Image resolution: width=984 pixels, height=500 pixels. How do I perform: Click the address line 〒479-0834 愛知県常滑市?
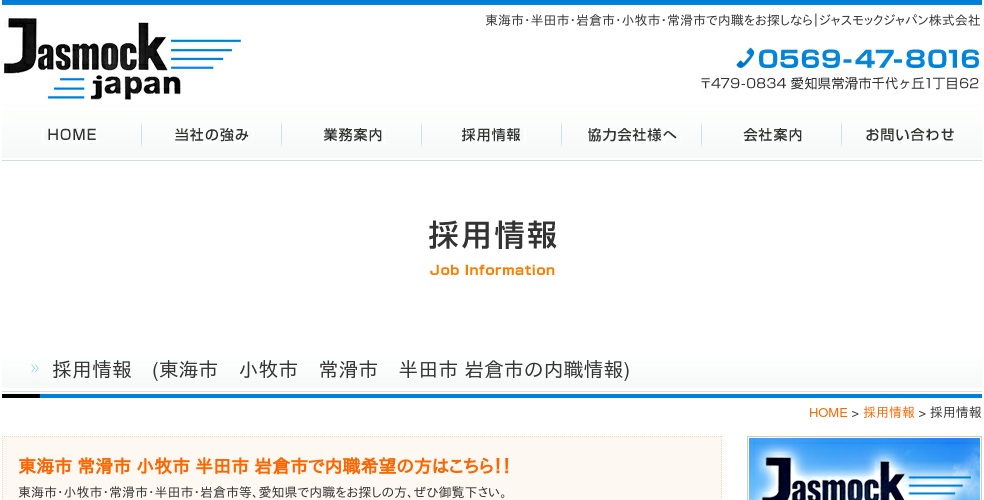840,83
